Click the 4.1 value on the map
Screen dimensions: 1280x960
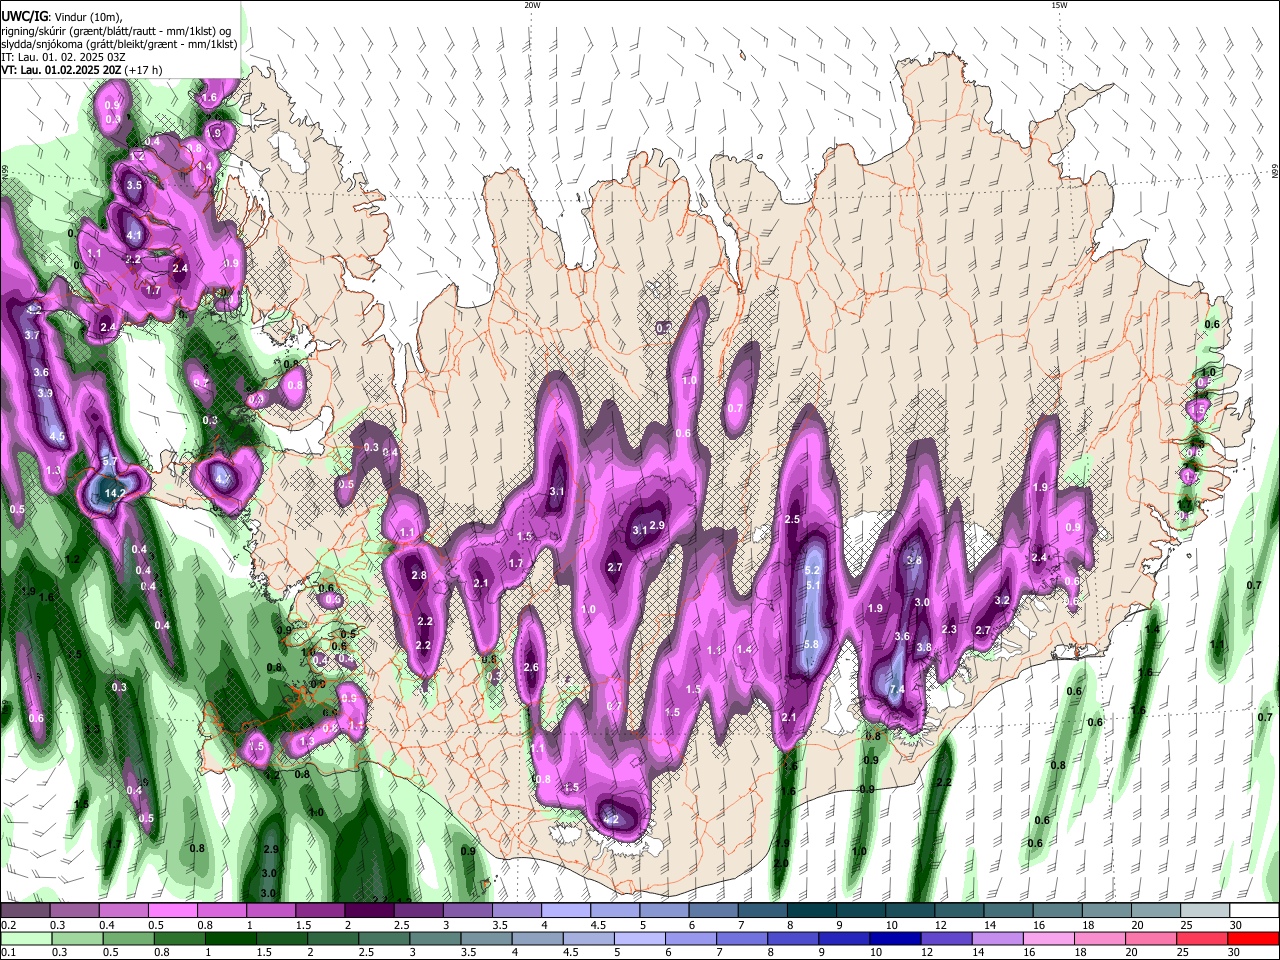[135, 236]
